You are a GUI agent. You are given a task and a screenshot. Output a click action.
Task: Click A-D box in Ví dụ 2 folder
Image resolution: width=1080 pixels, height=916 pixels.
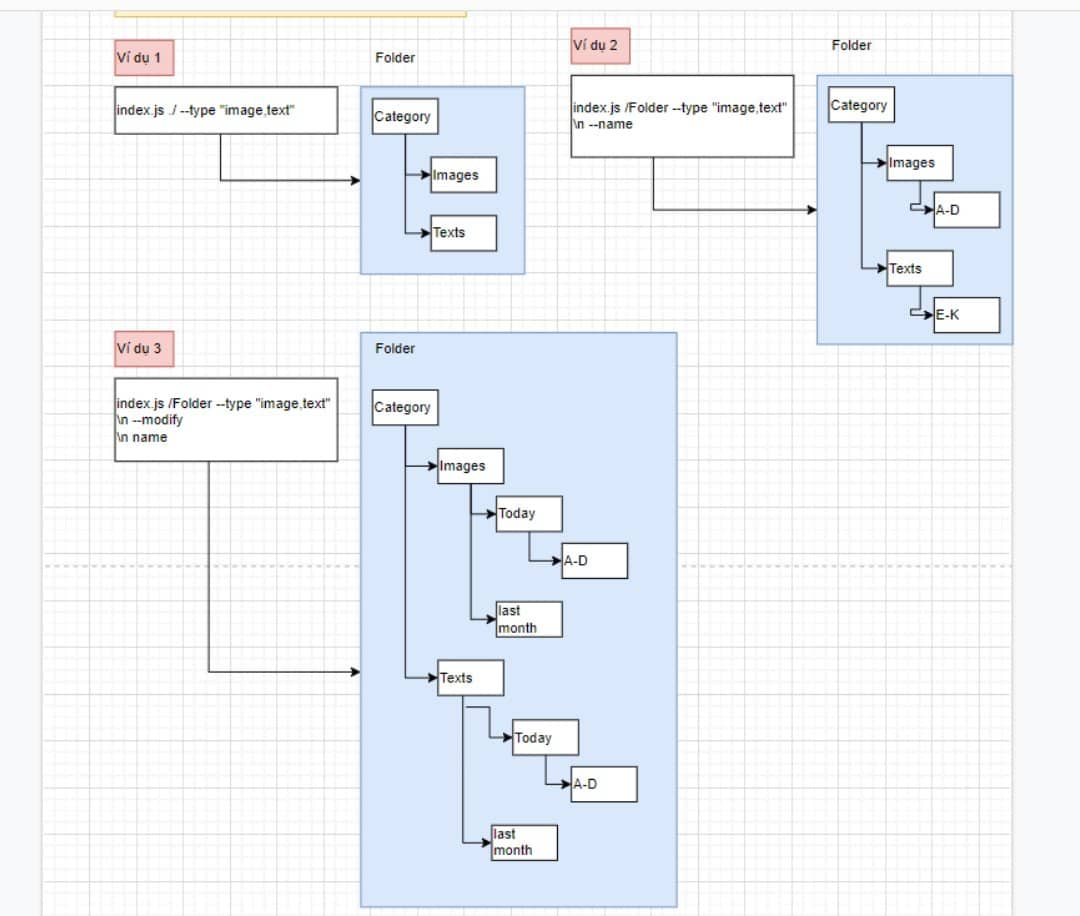point(966,210)
